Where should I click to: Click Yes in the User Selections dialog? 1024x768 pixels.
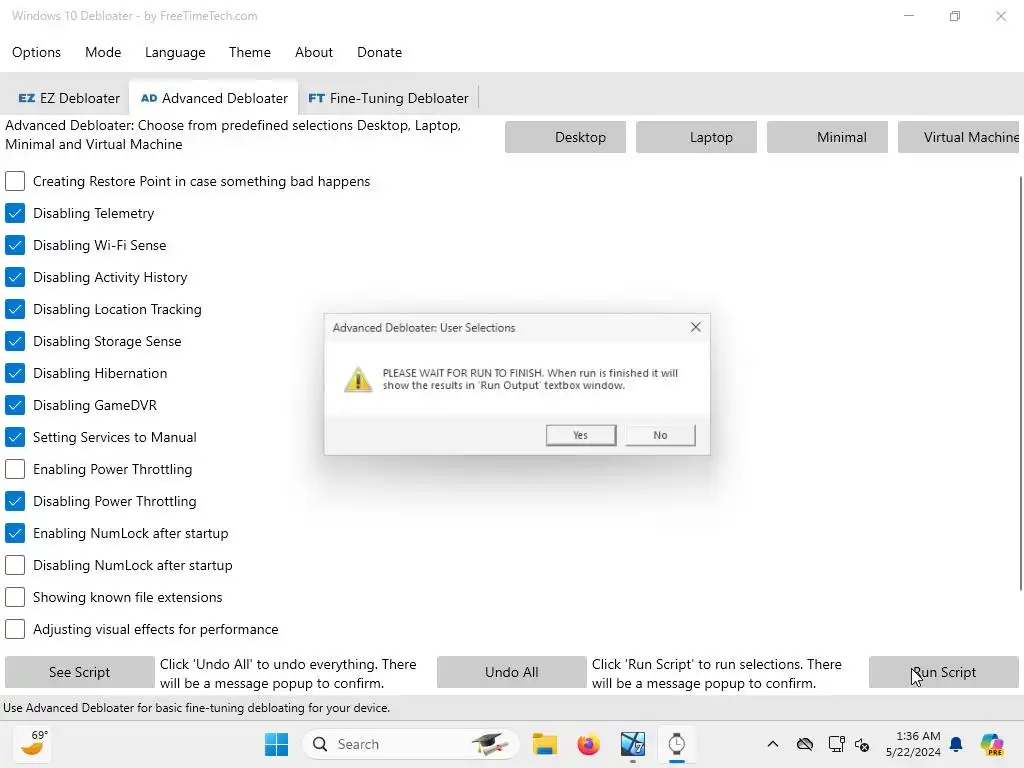click(581, 435)
